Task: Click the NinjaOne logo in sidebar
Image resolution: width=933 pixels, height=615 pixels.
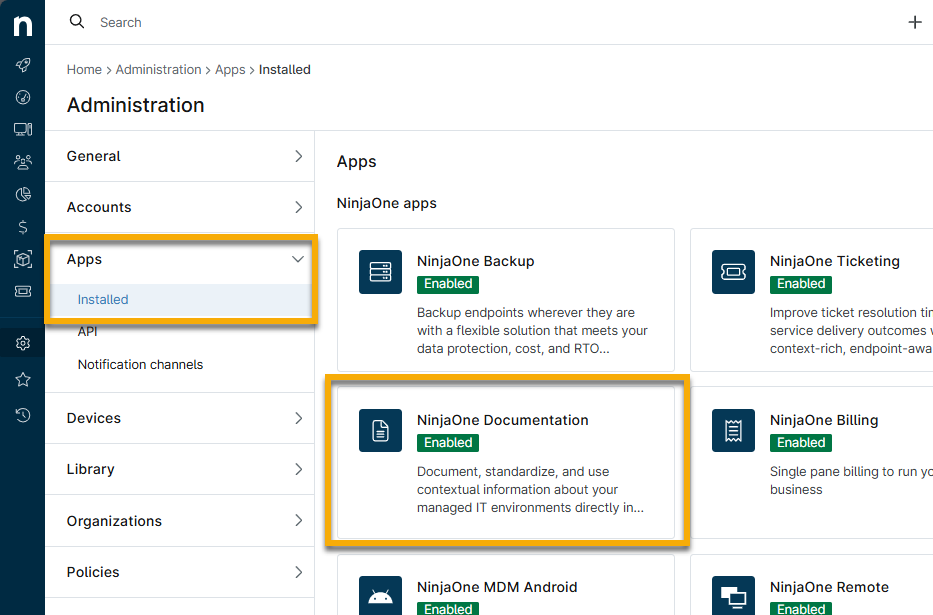Action: tap(23, 26)
